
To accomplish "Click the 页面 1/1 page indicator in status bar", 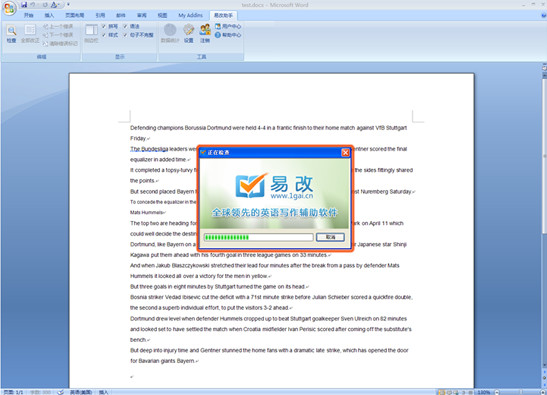I will (13, 392).
